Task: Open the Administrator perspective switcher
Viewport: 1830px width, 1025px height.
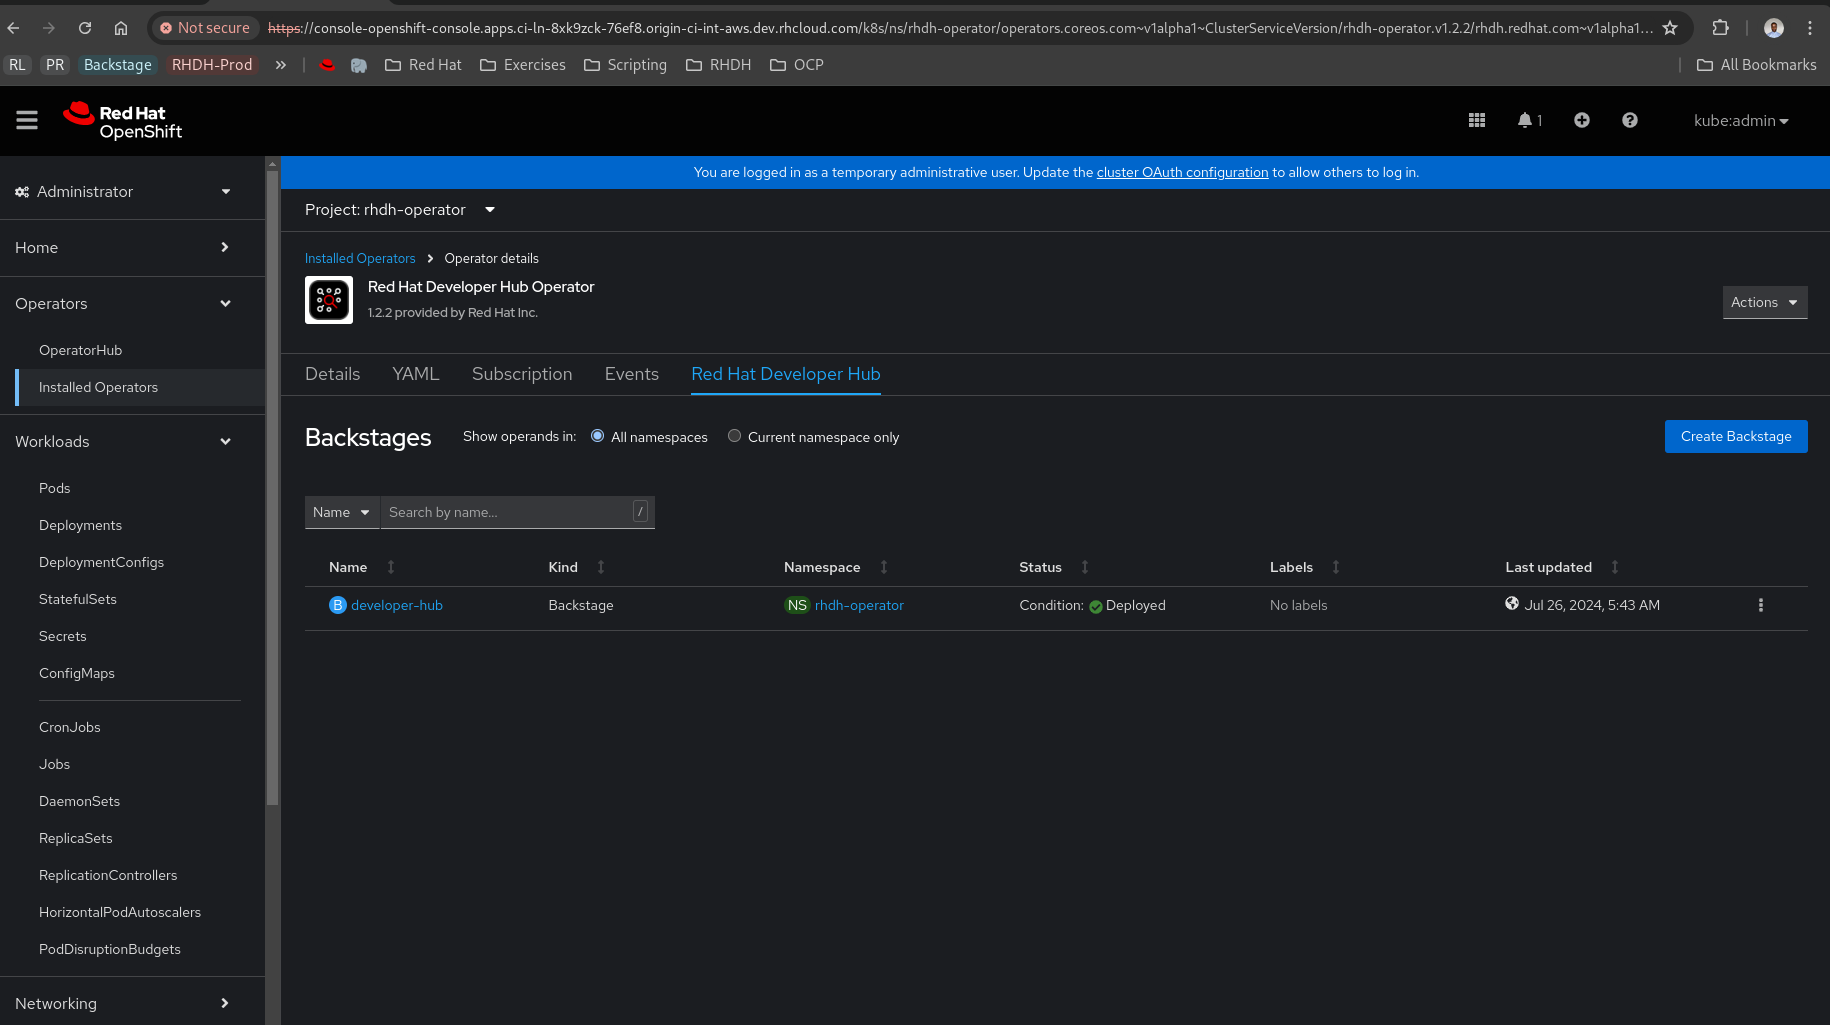Action: [x=123, y=192]
